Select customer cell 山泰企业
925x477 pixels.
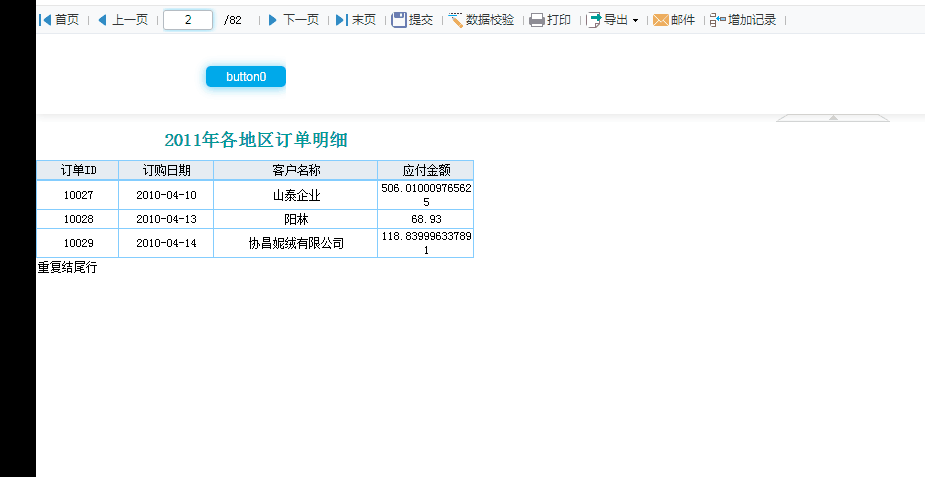[x=296, y=195]
